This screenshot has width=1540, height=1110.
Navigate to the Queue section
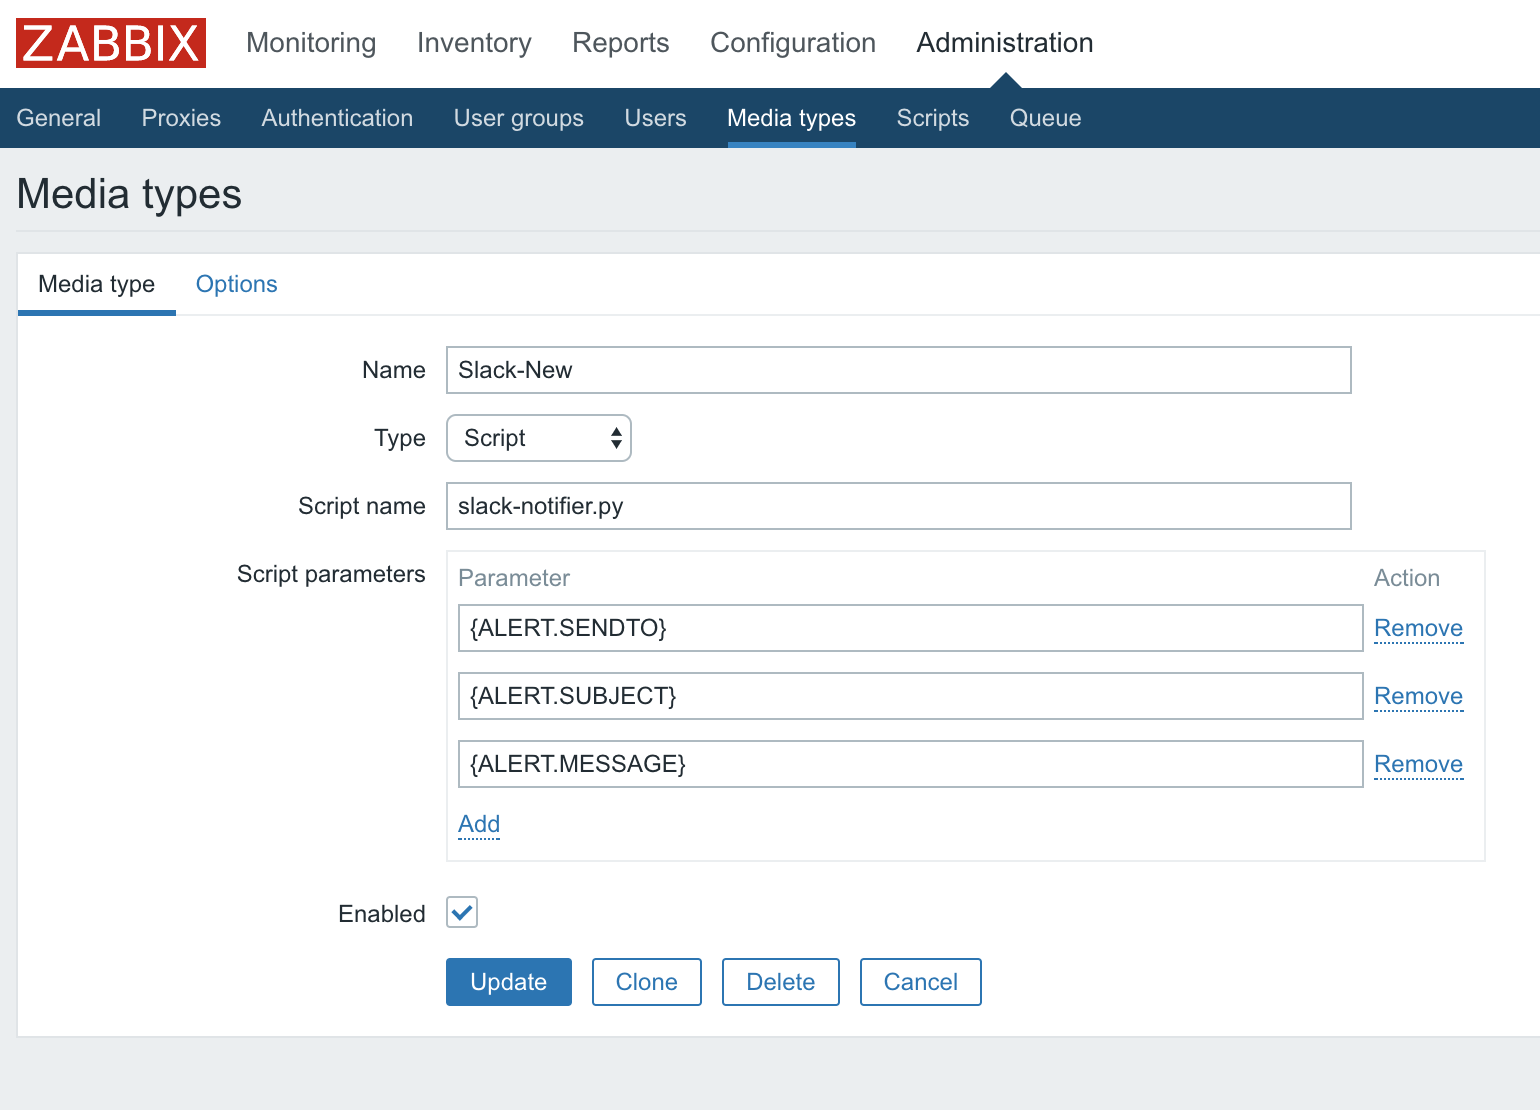(x=1045, y=118)
